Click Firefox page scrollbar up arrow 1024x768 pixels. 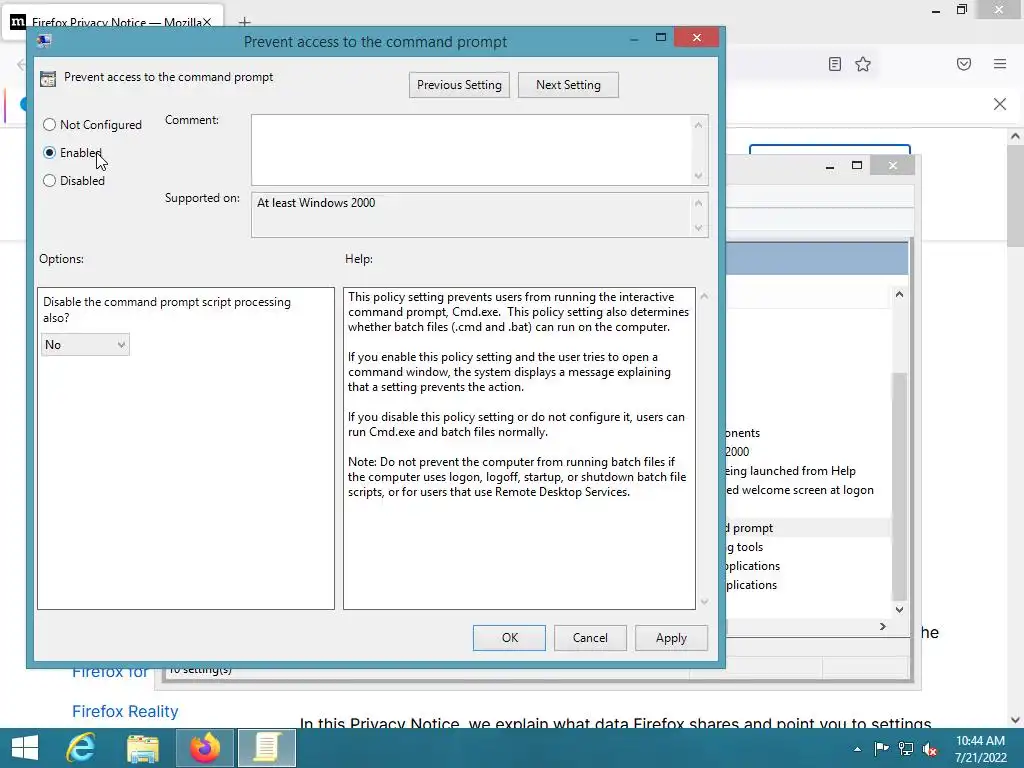[x=1015, y=136]
